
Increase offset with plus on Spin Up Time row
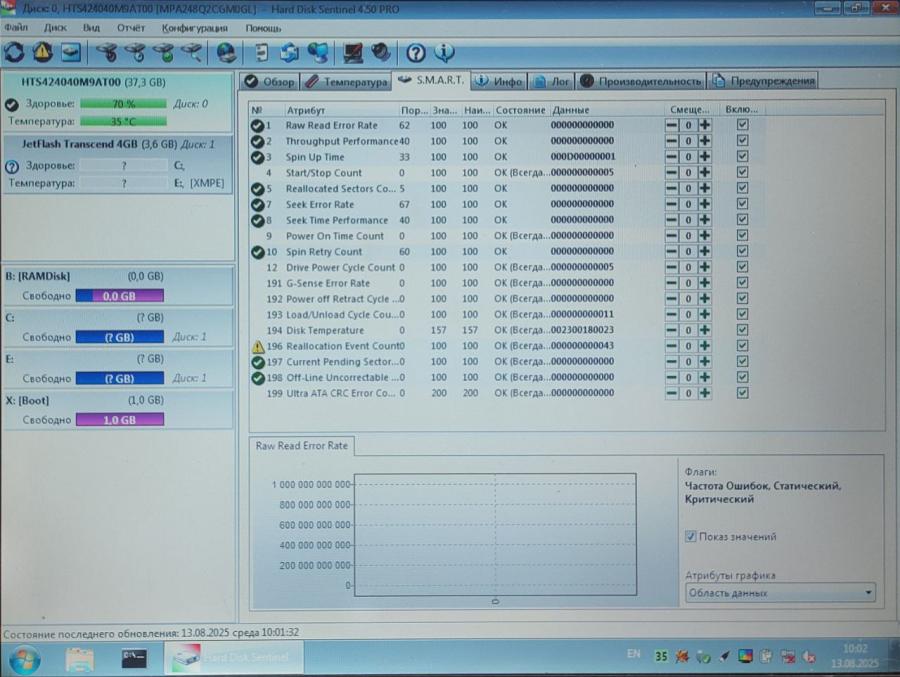pos(704,157)
